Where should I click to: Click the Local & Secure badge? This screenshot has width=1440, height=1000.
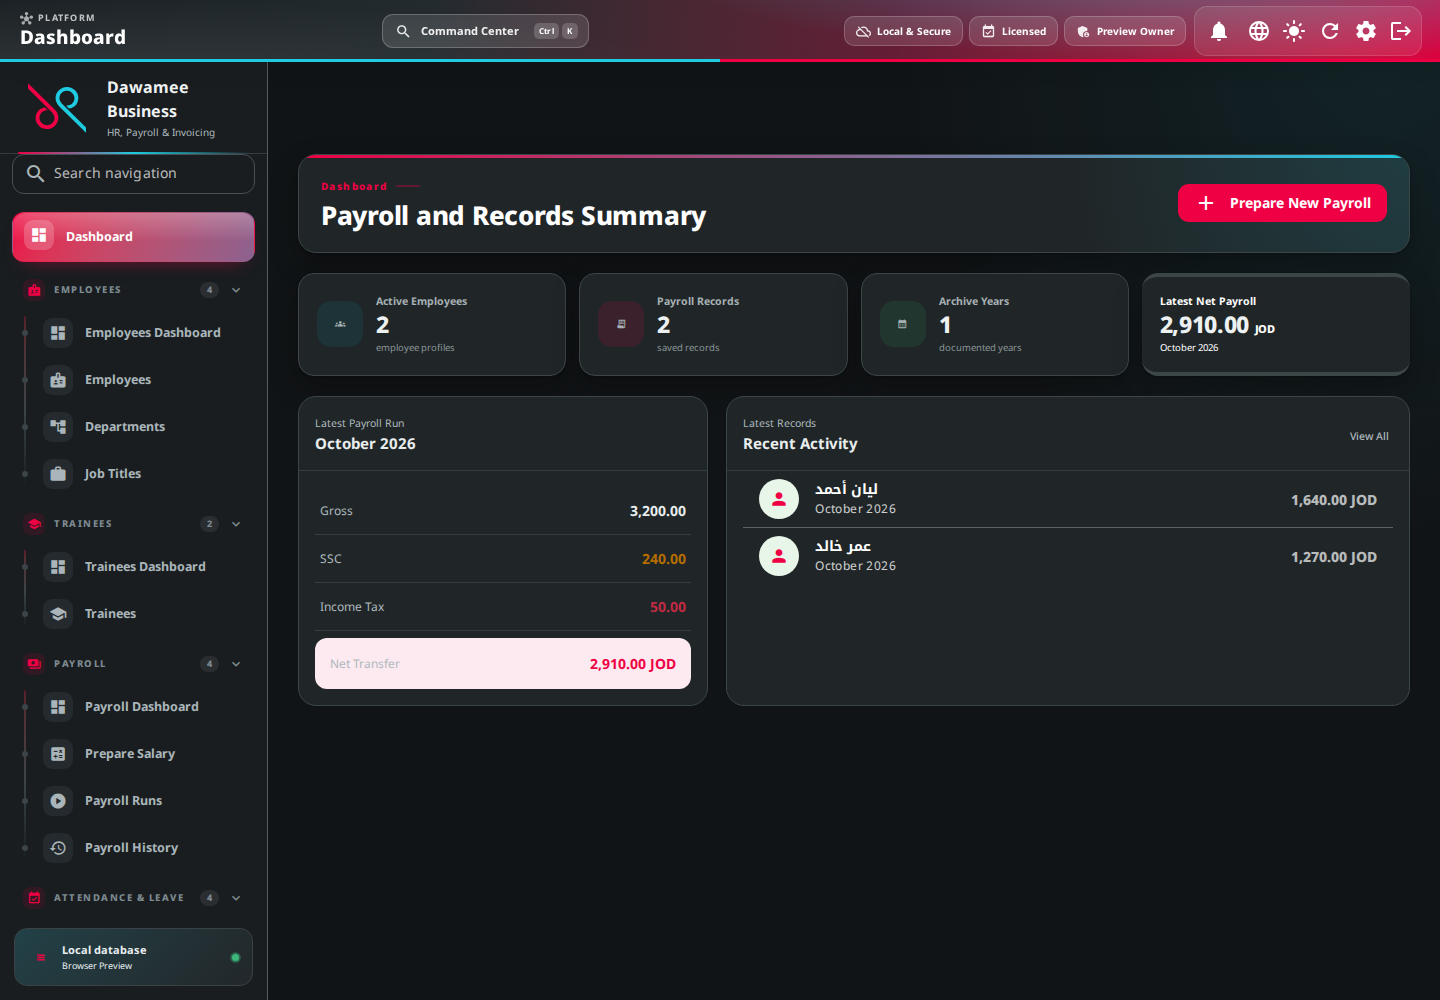click(903, 31)
